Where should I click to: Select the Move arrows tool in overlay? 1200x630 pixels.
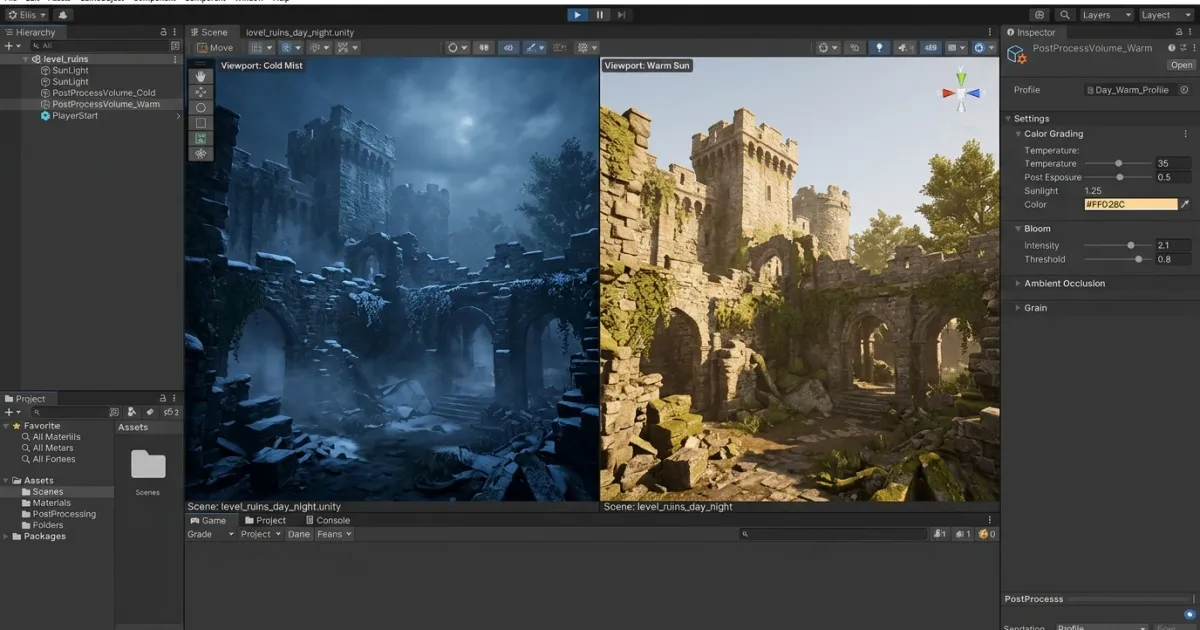tap(201, 91)
